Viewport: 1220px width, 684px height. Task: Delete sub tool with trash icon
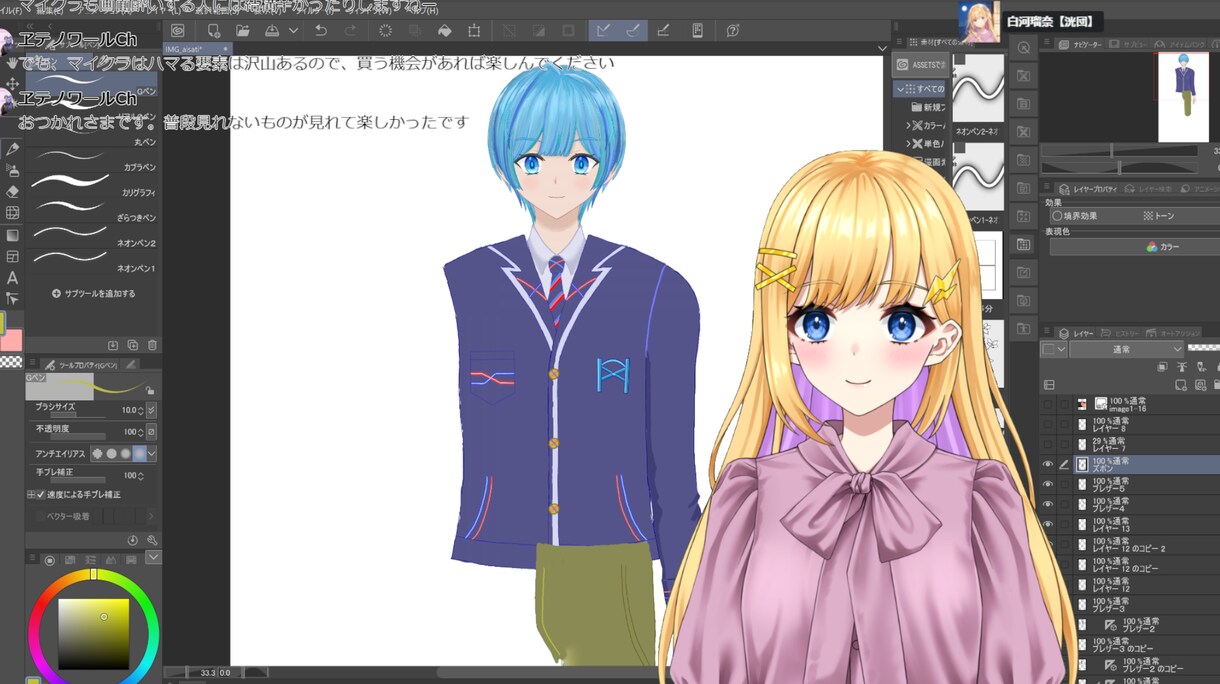pos(152,345)
